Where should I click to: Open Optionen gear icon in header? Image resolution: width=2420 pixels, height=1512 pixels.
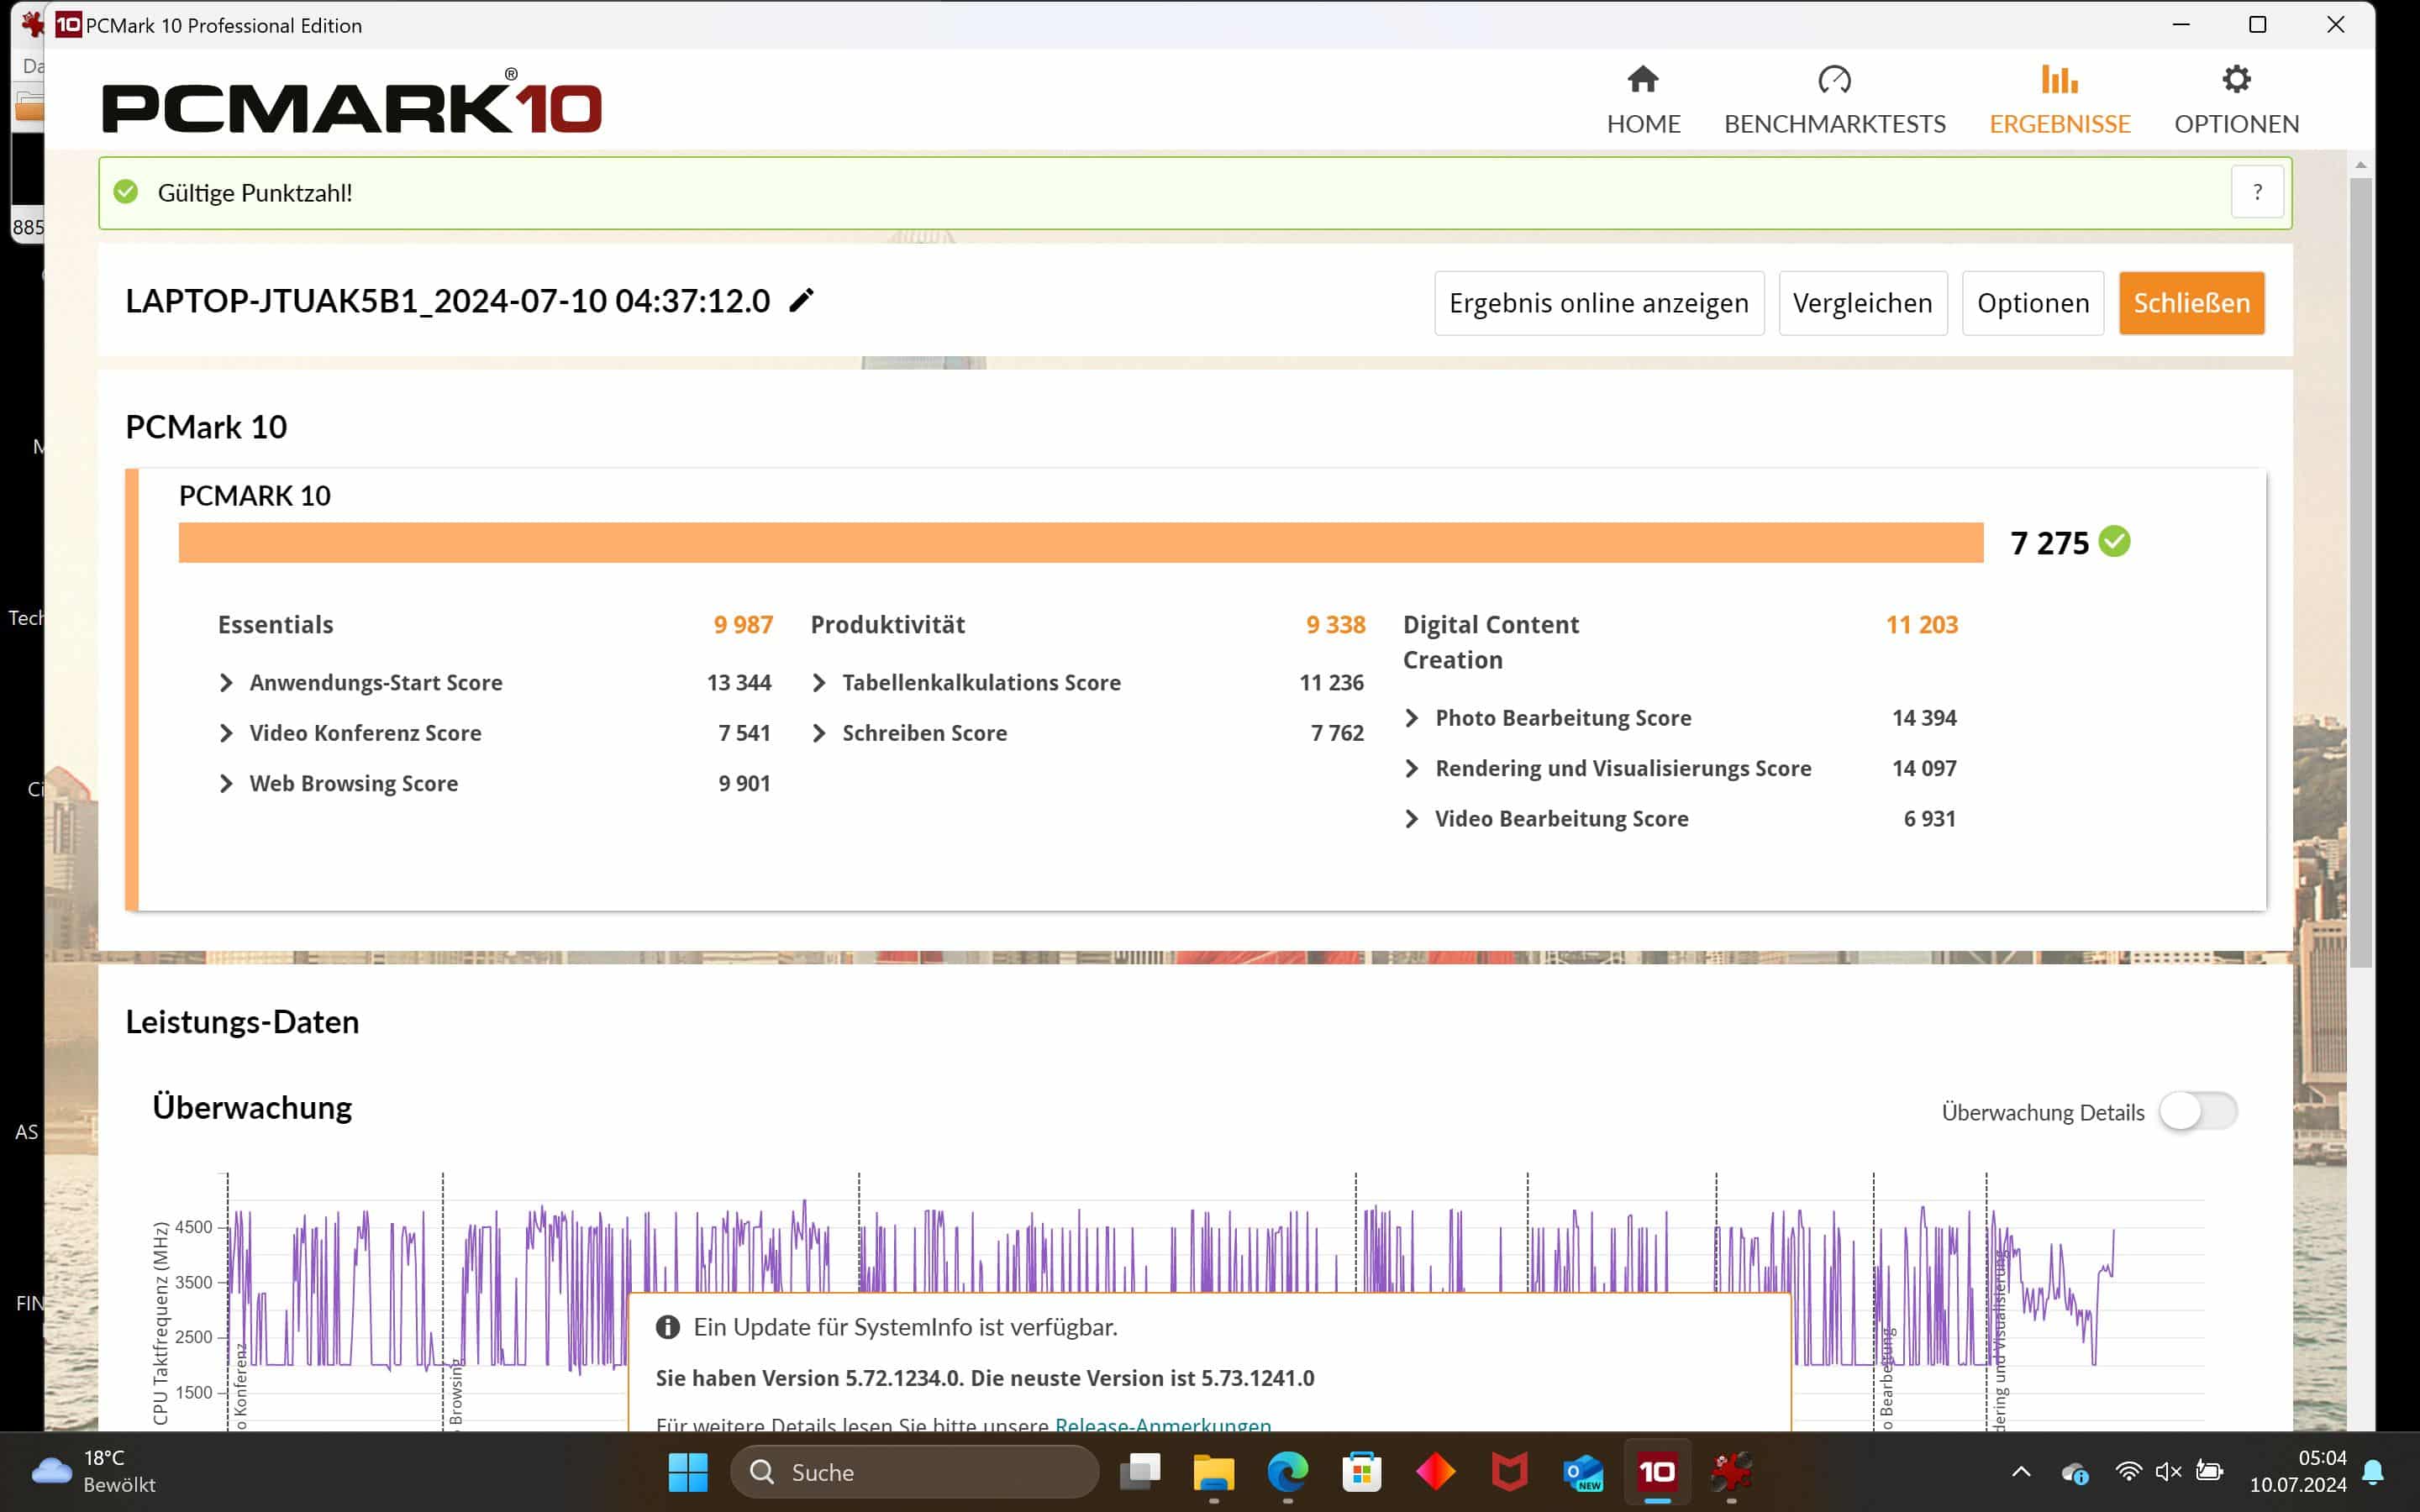coord(2236,80)
